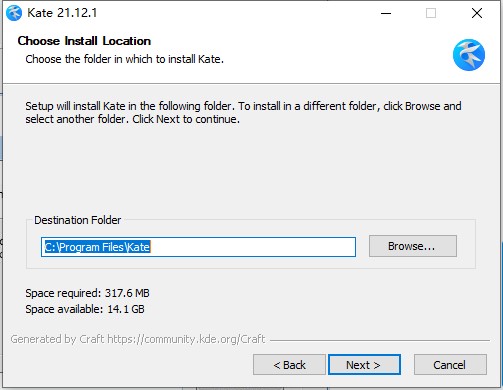The width and height of the screenshot is (503, 390).
Task: Click the separator line beside the Craft branding
Action: coord(380,340)
